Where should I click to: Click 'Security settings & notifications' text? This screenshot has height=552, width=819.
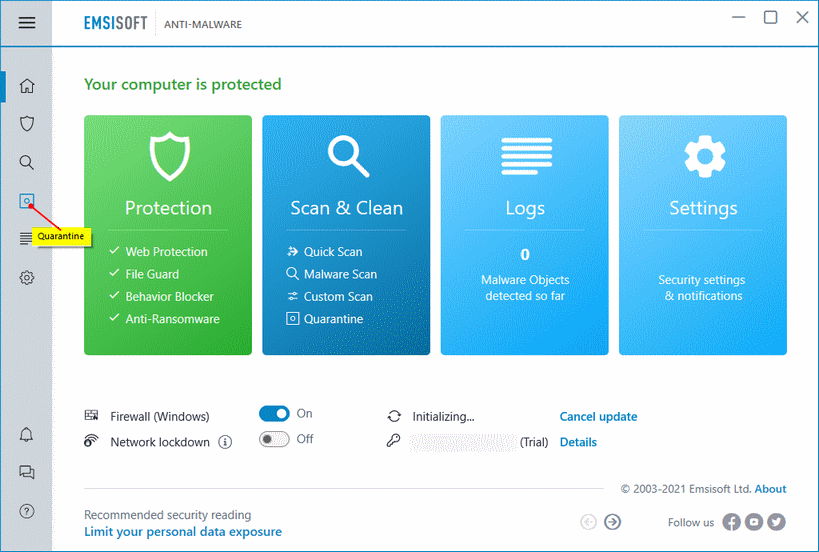pyautogui.click(x=703, y=288)
